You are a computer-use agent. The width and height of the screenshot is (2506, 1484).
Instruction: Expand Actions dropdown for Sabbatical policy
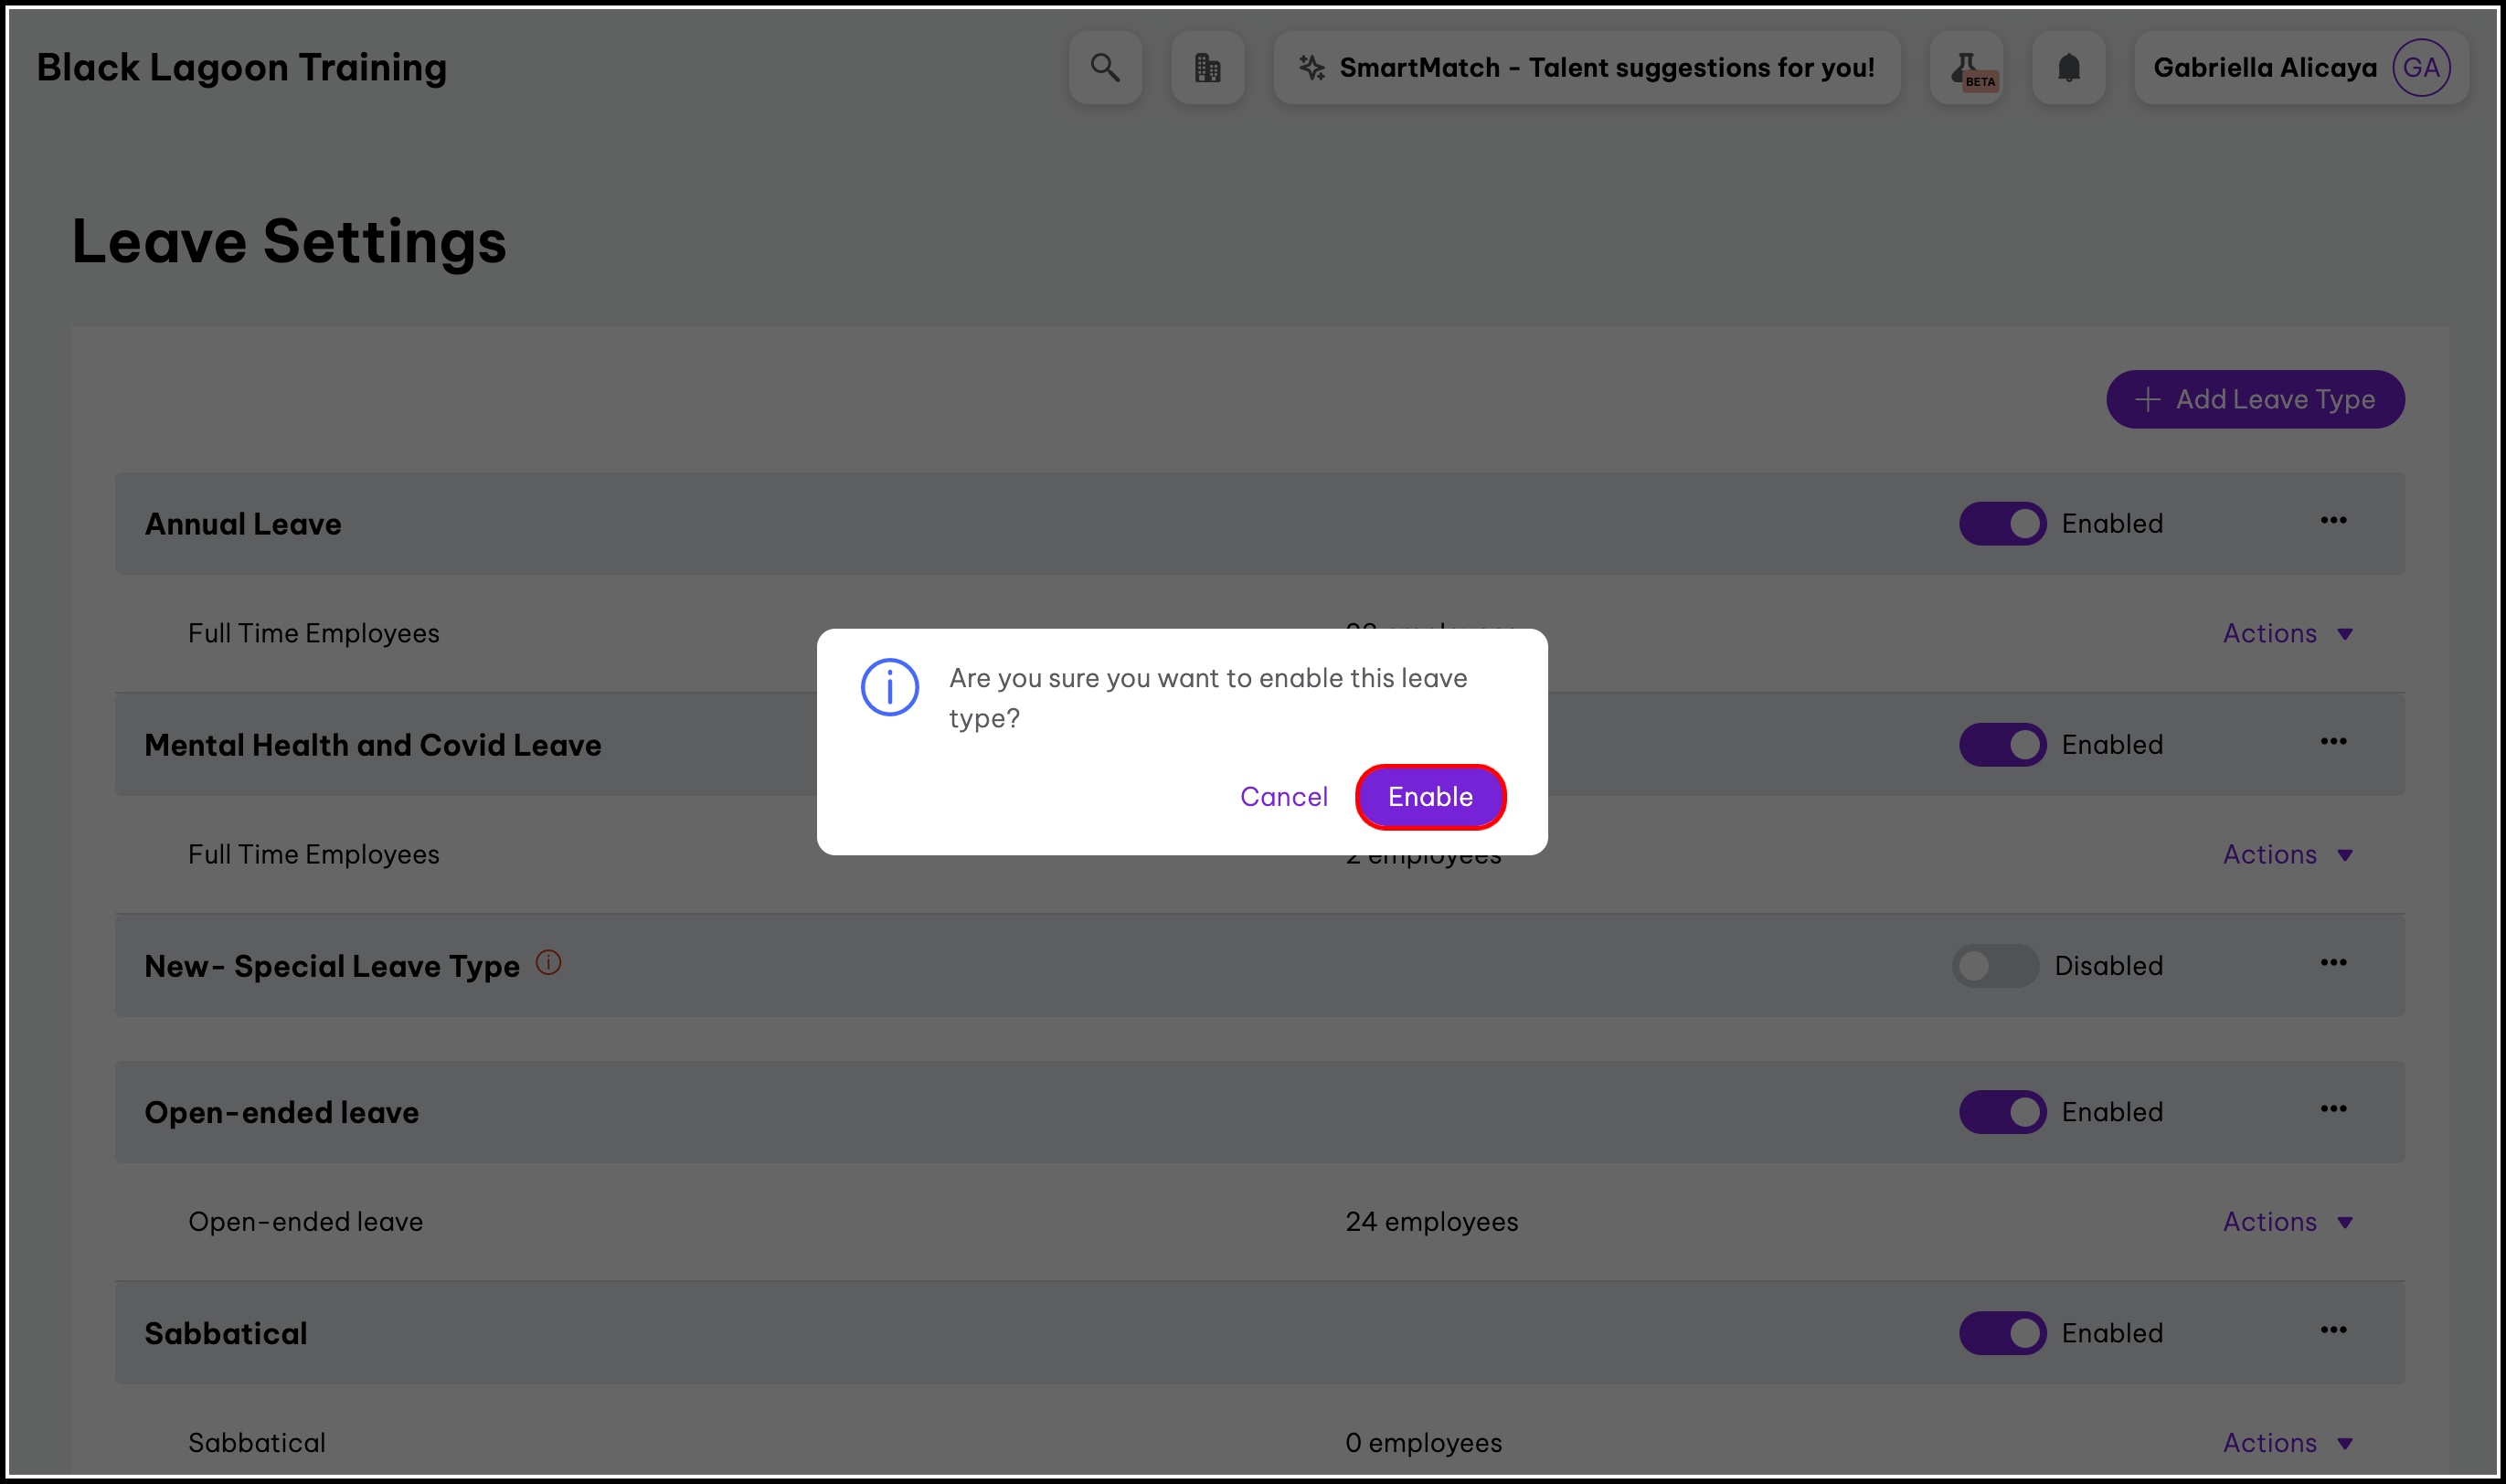click(2287, 1443)
